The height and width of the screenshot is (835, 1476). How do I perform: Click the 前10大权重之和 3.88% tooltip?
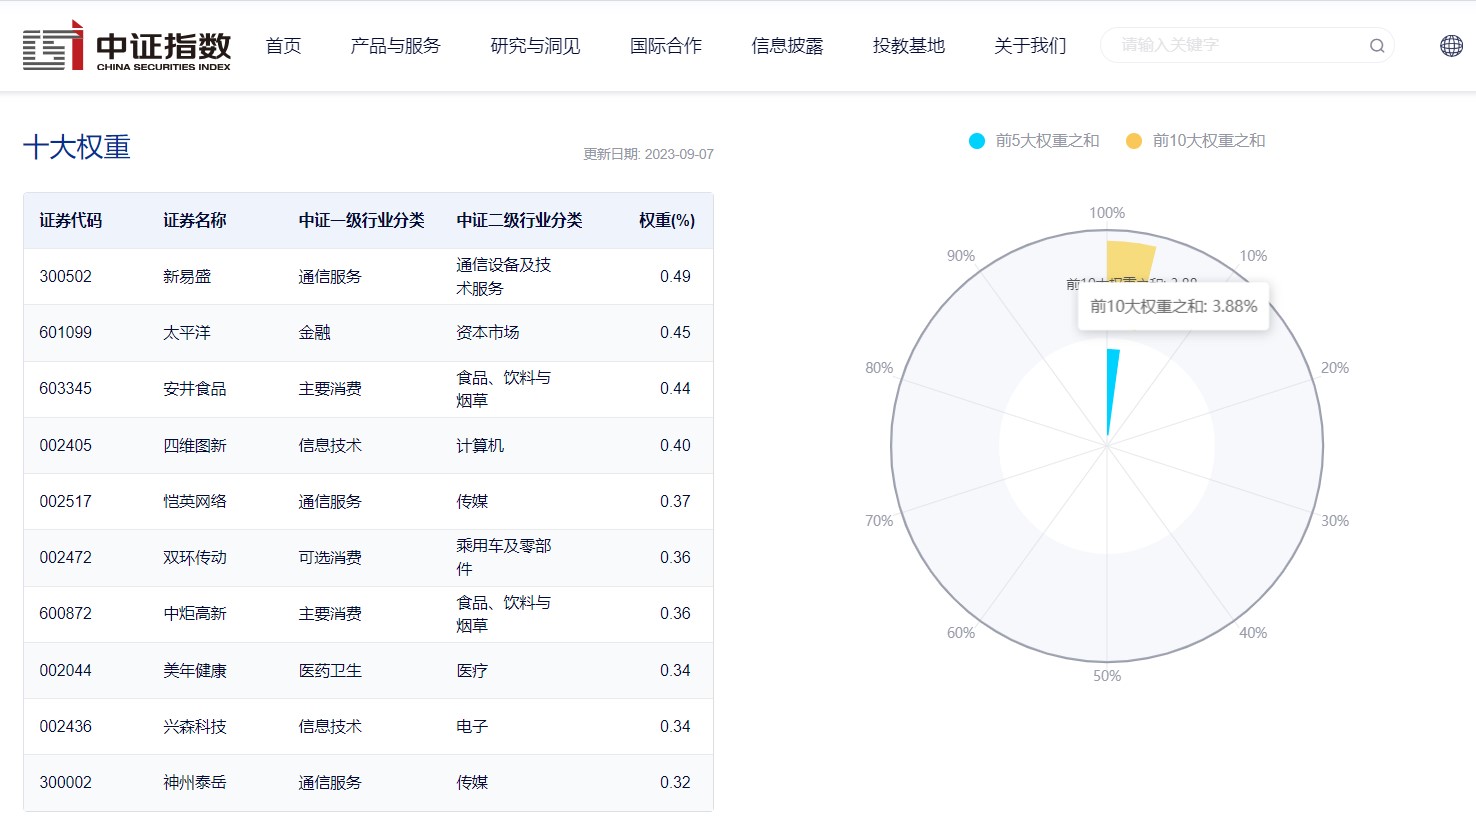[x=1173, y=306]
